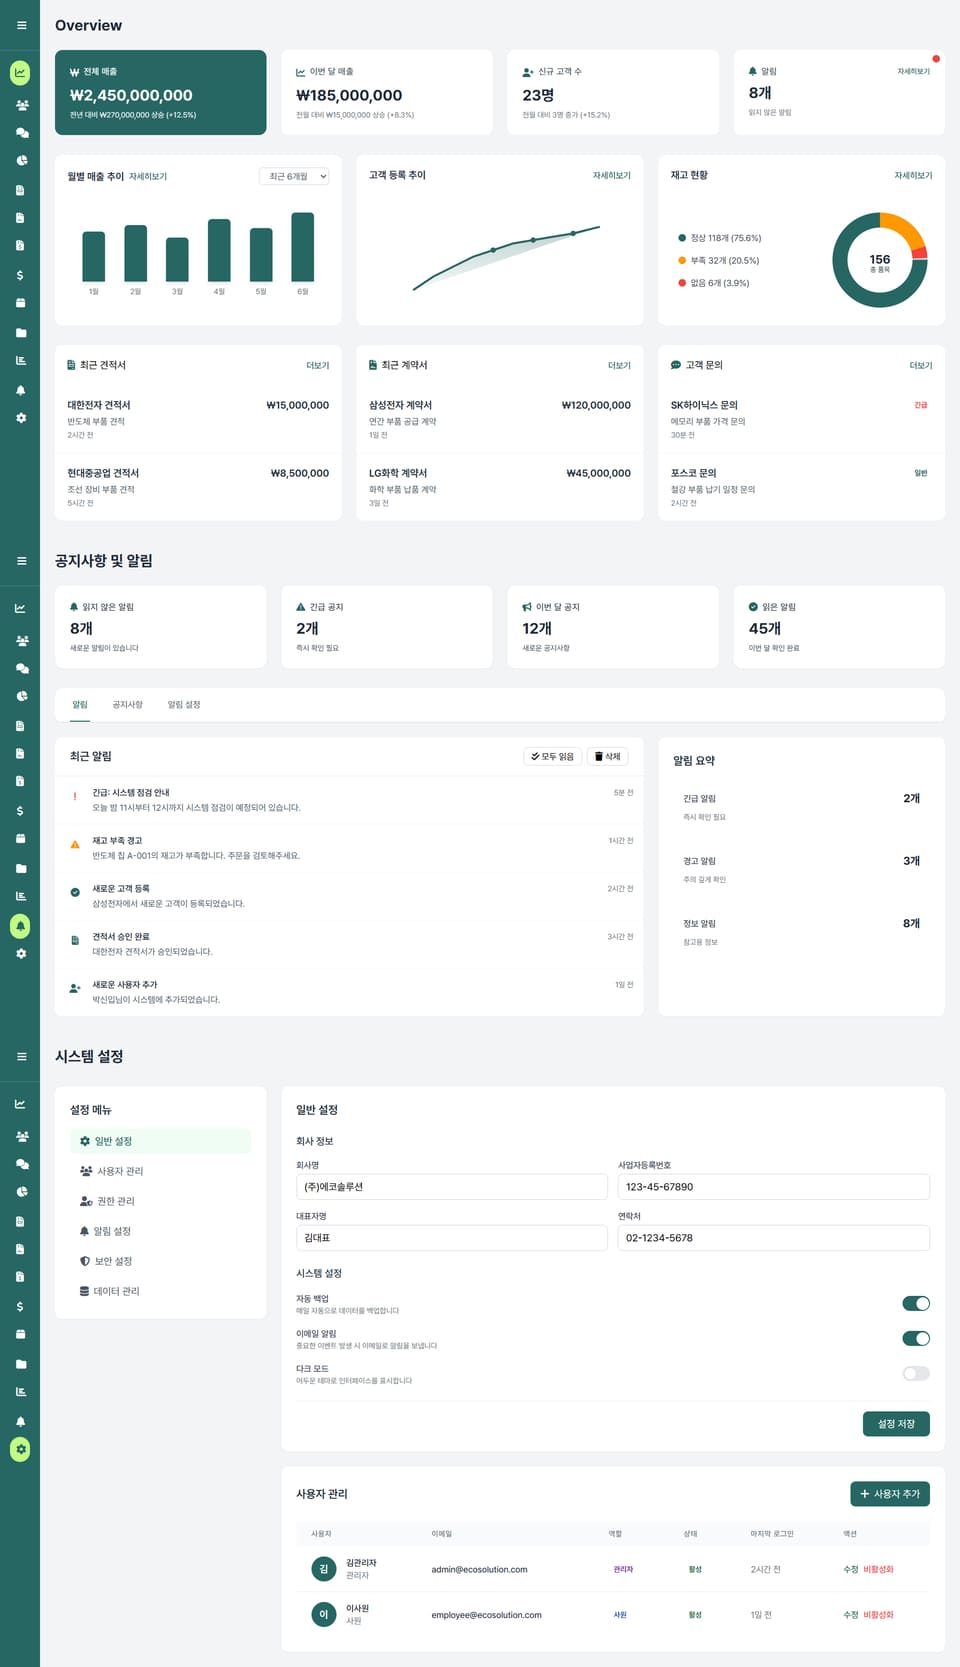This screenshot has height=1667, width=960.
Task: Click into the 회사명 input field
Action: [451, 1187]
